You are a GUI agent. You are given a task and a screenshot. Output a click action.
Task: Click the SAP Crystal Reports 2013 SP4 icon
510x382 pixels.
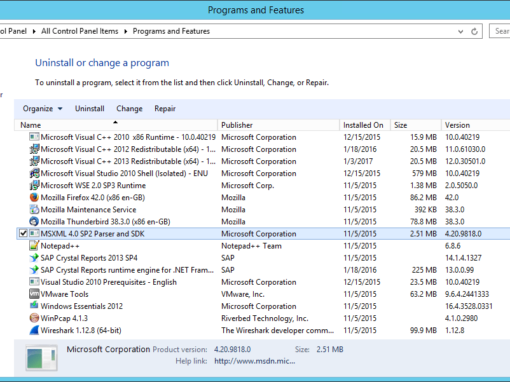pyautogui.click(x=34, y=258)
